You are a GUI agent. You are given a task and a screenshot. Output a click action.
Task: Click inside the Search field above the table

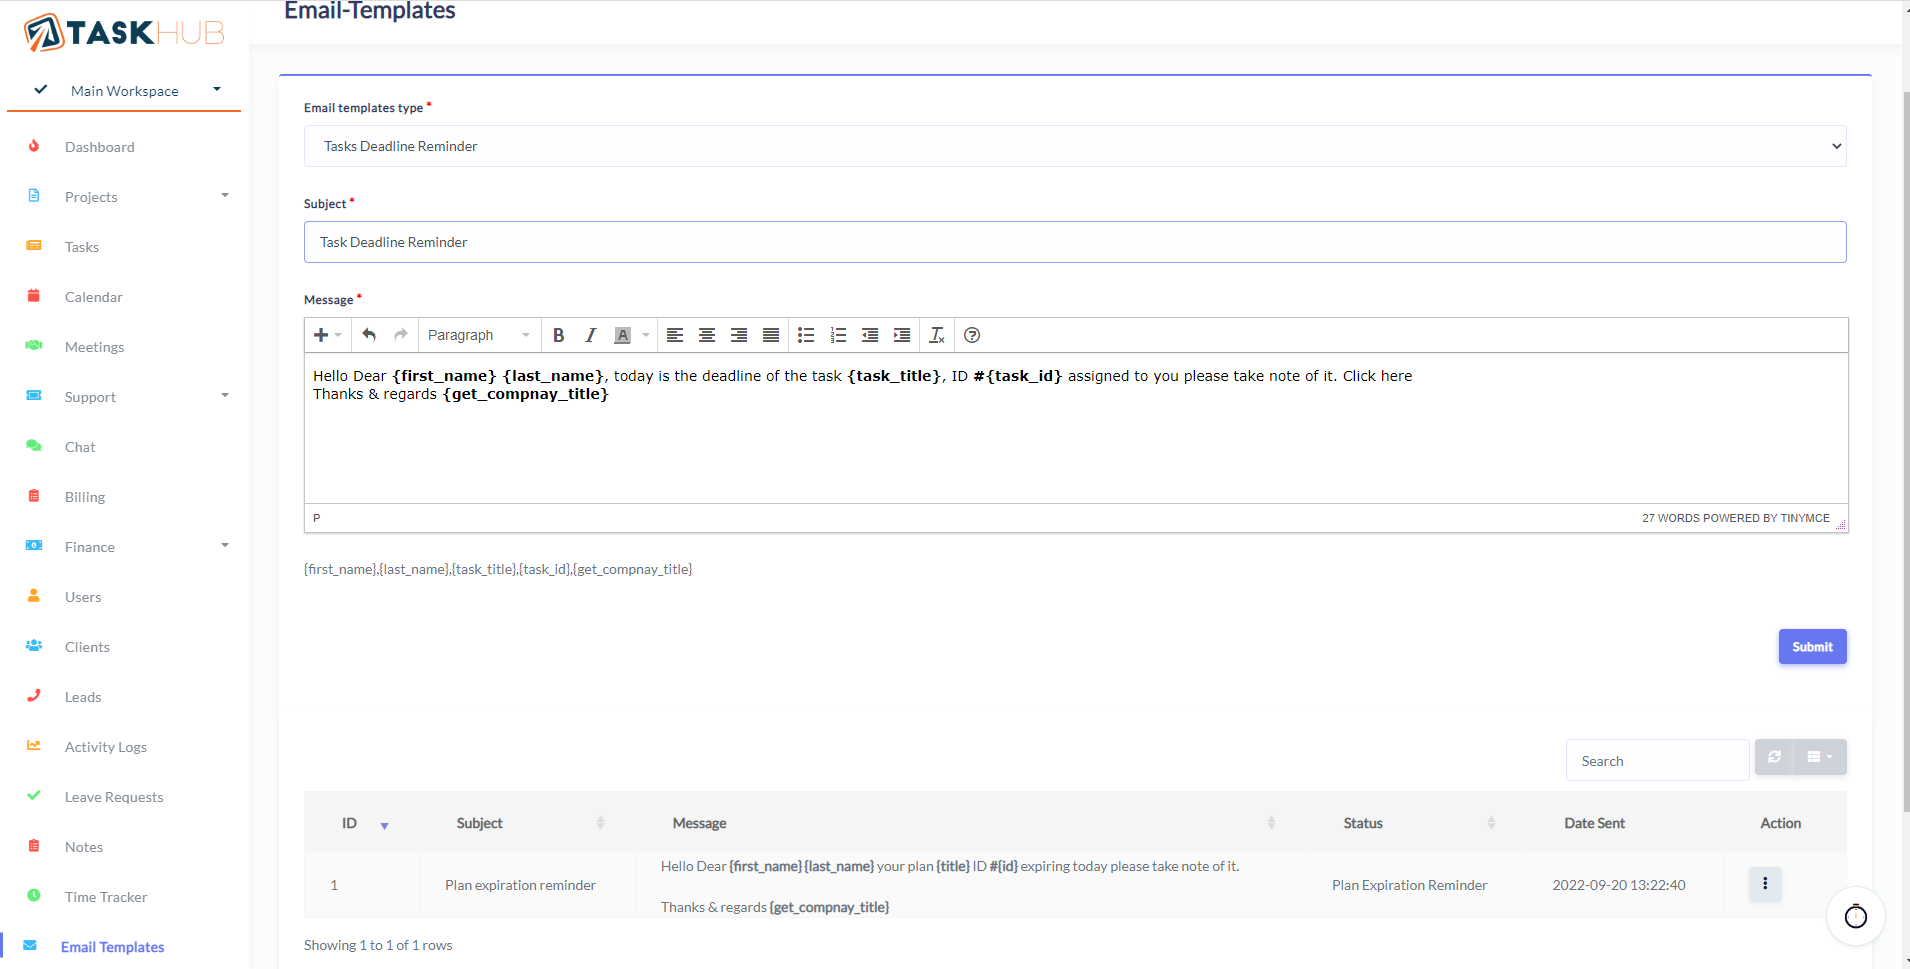click(1656, 760)
